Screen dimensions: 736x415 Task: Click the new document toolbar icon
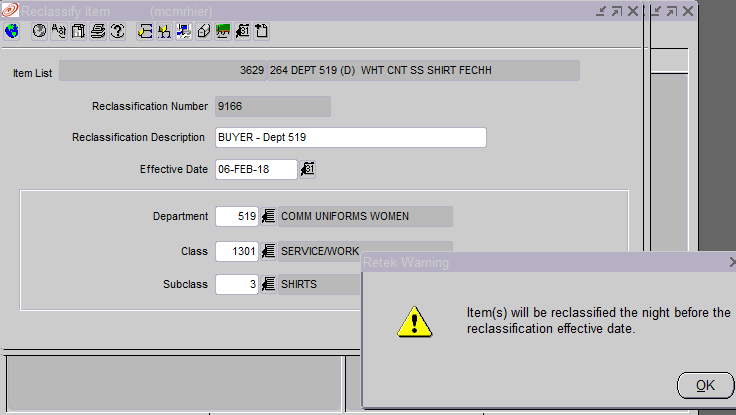[x=262, y=31]
